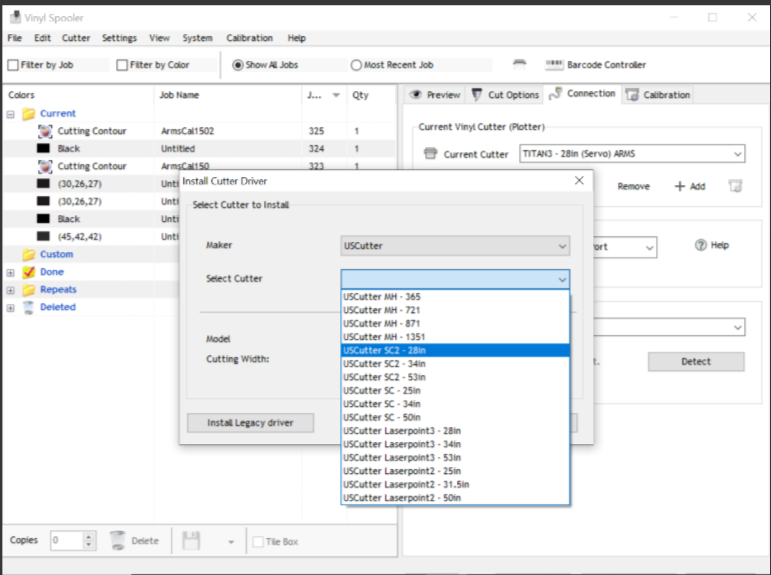This screenshot has width=771, height=575.
Task: Select the Most Recent Job radio button
Action: coord(356,65)
